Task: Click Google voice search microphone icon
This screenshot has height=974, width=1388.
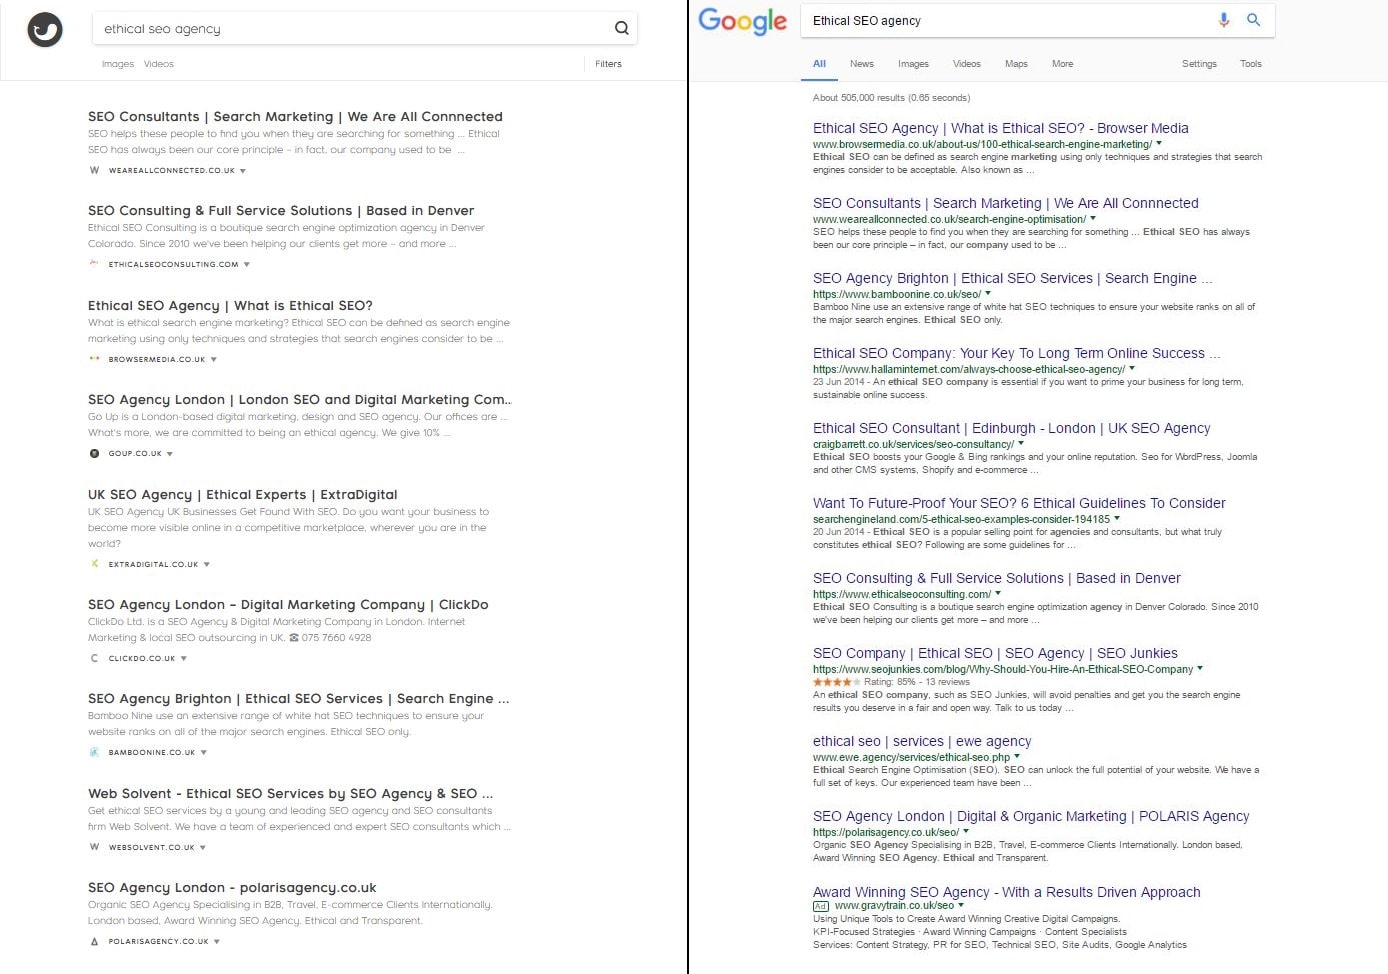Action: click(x=1223, y=20)
